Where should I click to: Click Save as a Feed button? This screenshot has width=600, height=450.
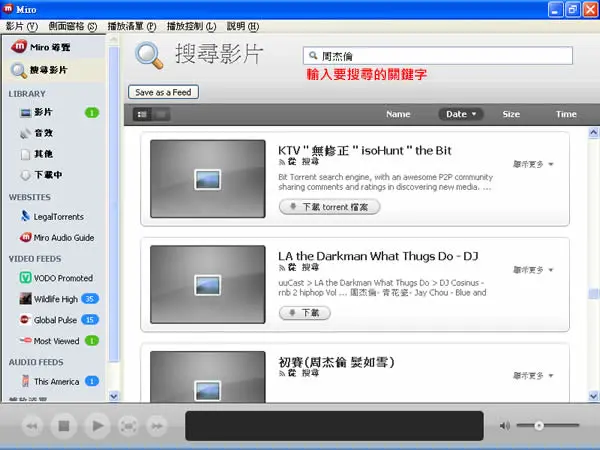pos(163,92)
